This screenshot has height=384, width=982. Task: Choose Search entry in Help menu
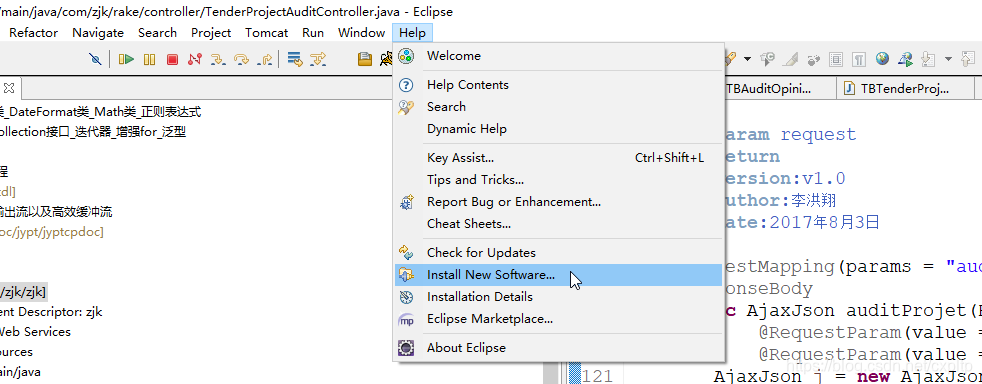coord(559,106)
